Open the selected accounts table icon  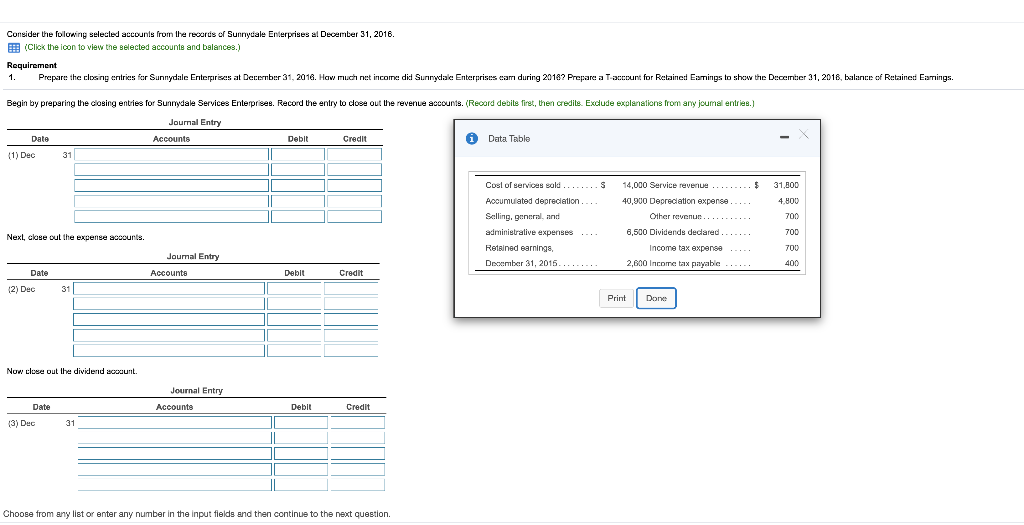tap(12, 48)
